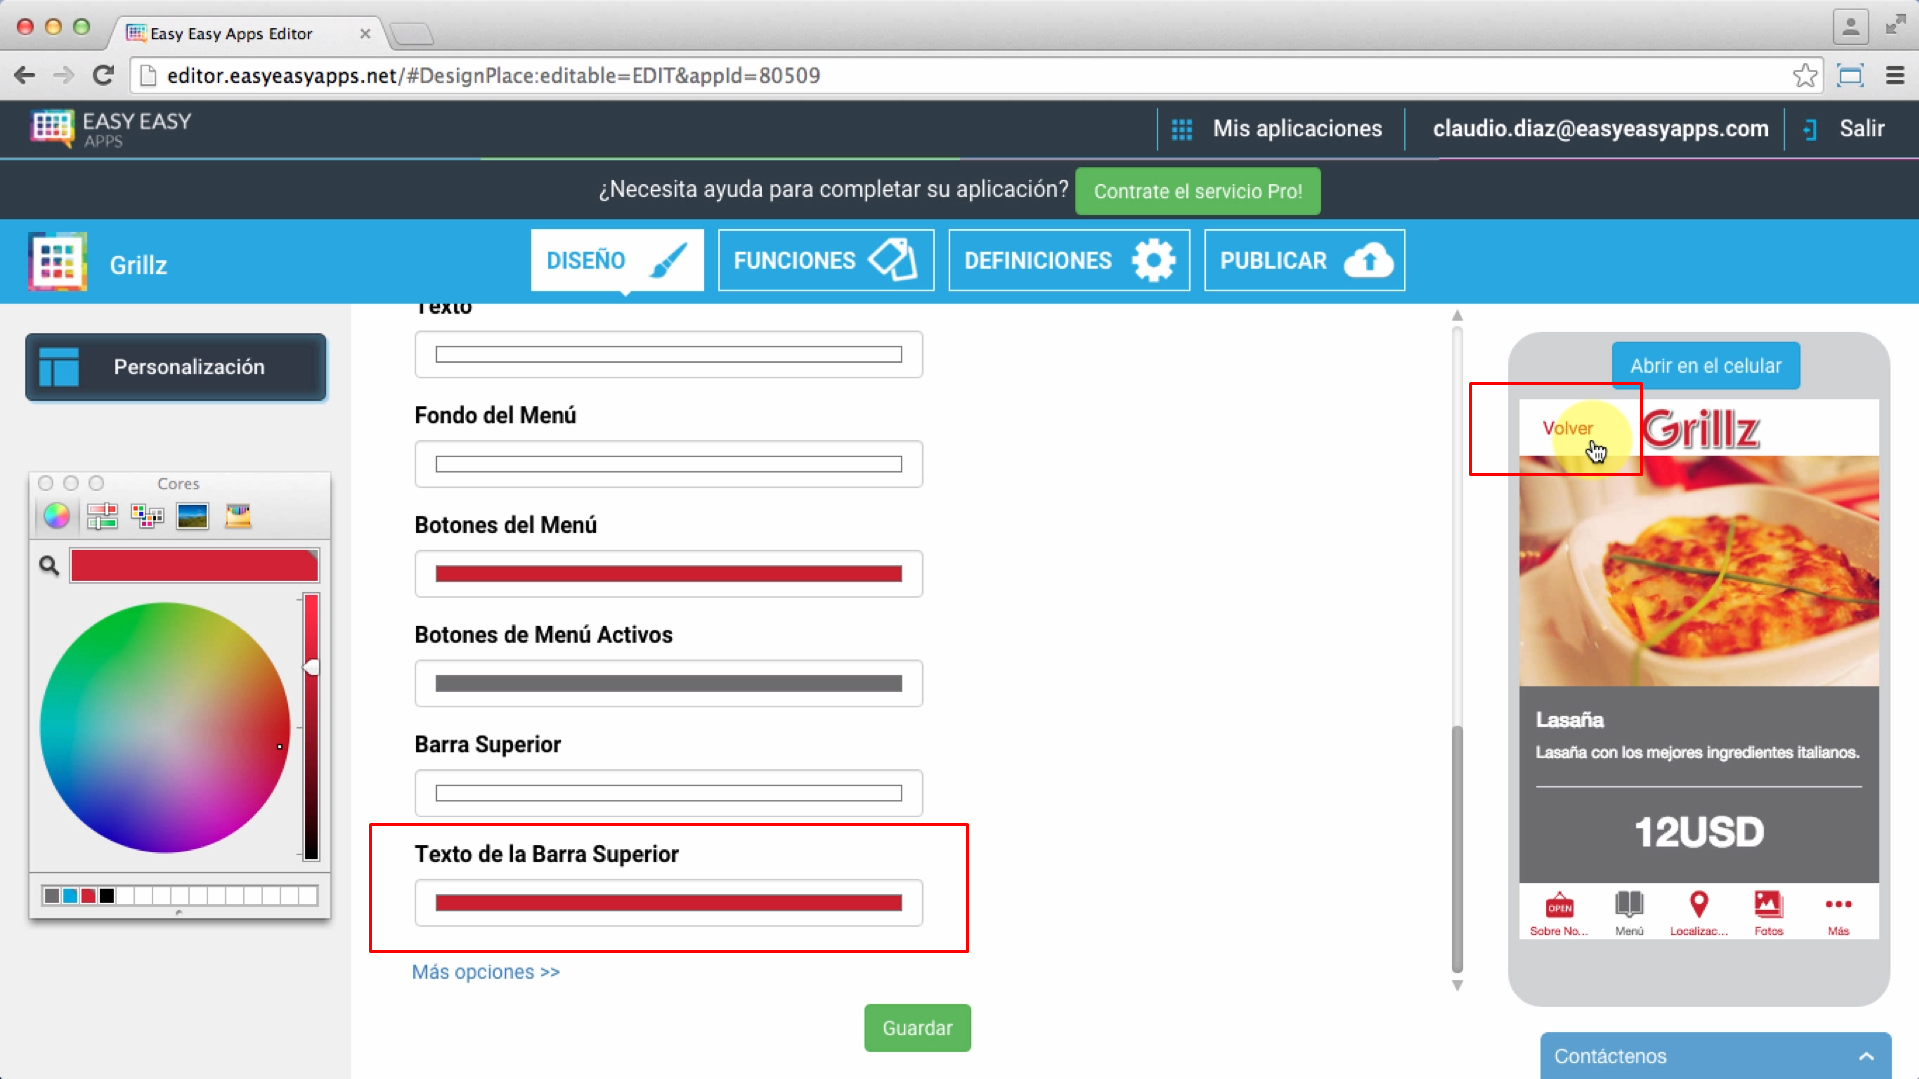Select the color wheel picker mode

tap(56, 516)
